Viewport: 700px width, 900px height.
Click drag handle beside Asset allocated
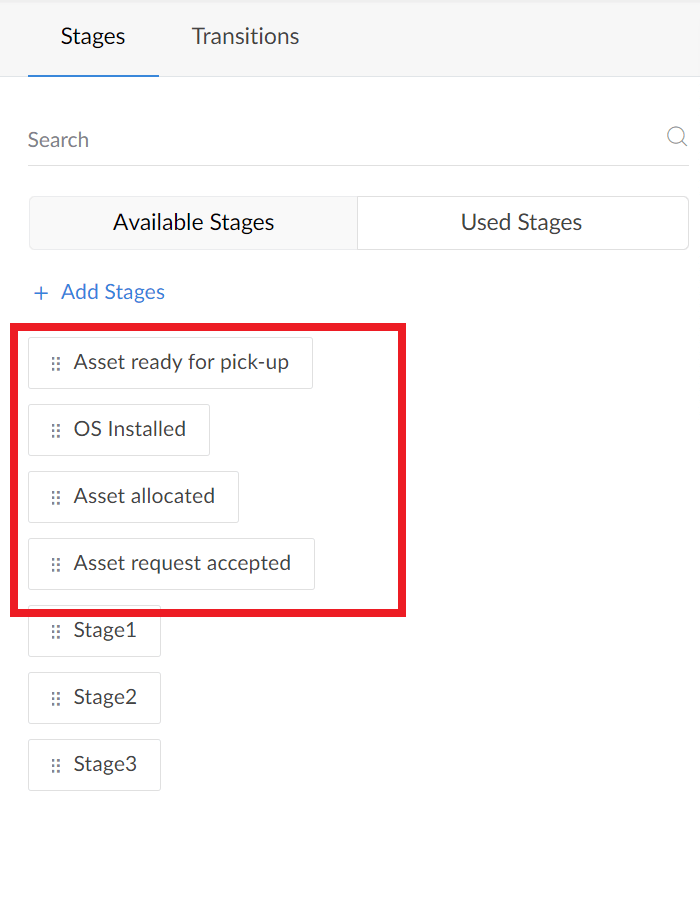56,498
